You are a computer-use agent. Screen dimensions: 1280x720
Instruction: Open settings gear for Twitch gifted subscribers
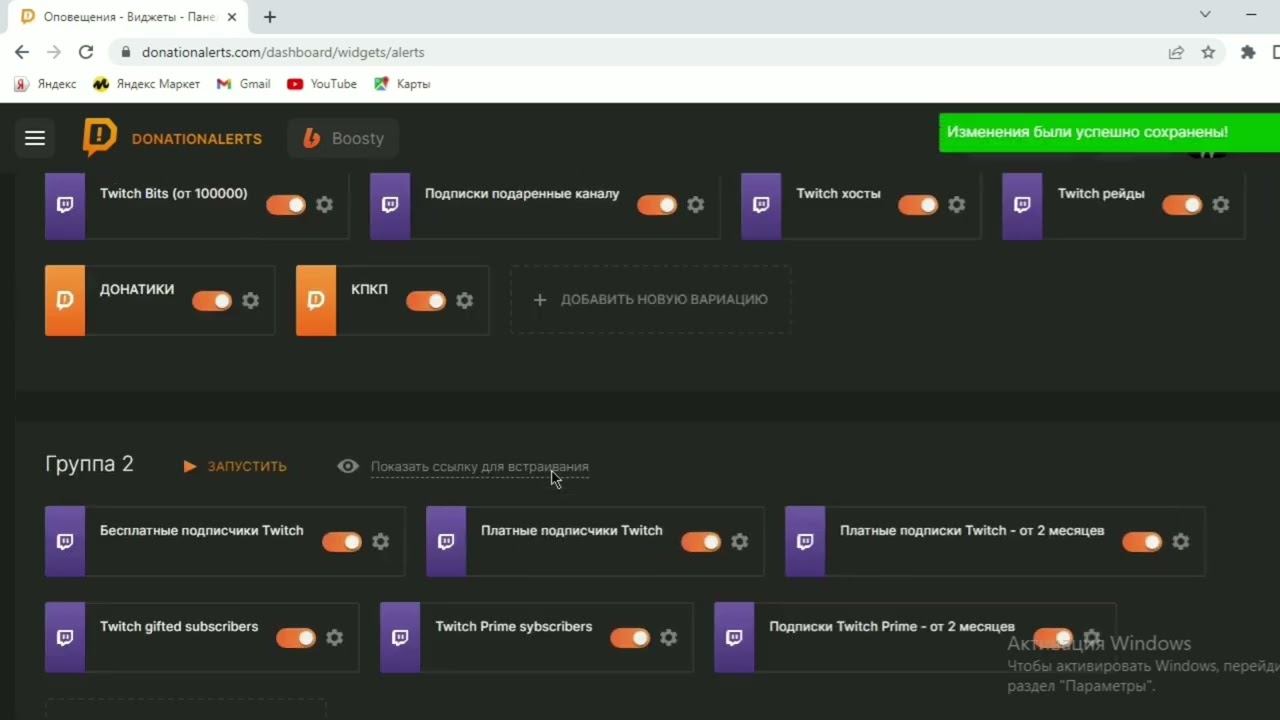(x=335, y=638)
